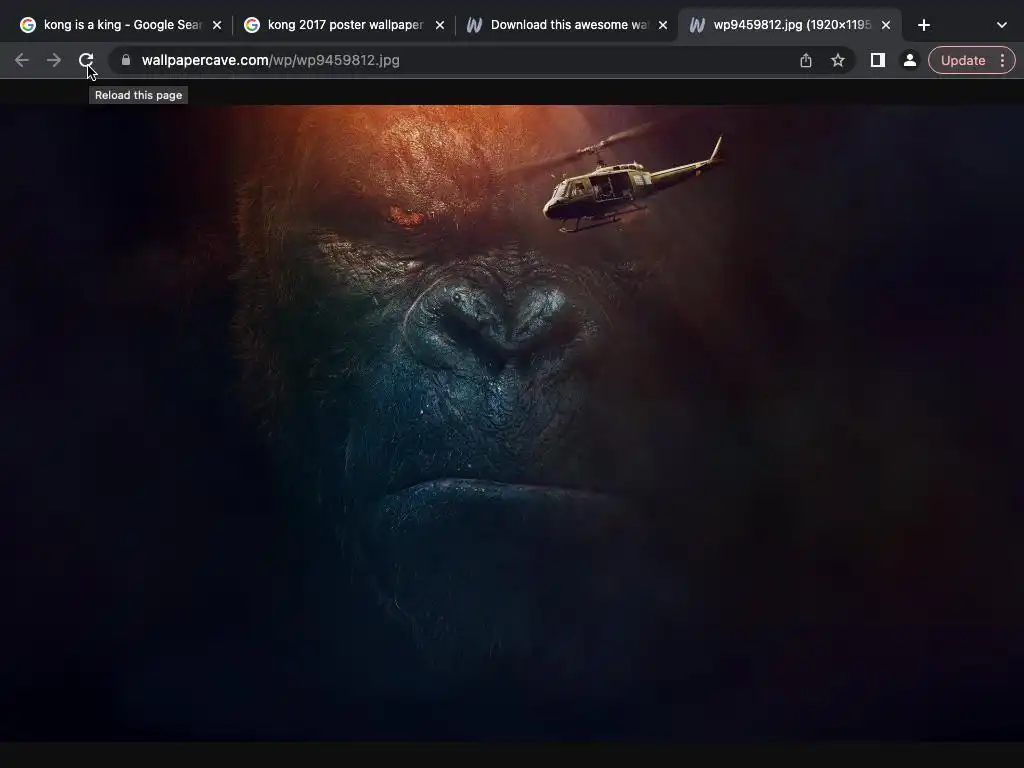Viewport: 1024px width, 768px height.
Task: Close the 'kong is a king' tab
Action: tap(217, 25)
